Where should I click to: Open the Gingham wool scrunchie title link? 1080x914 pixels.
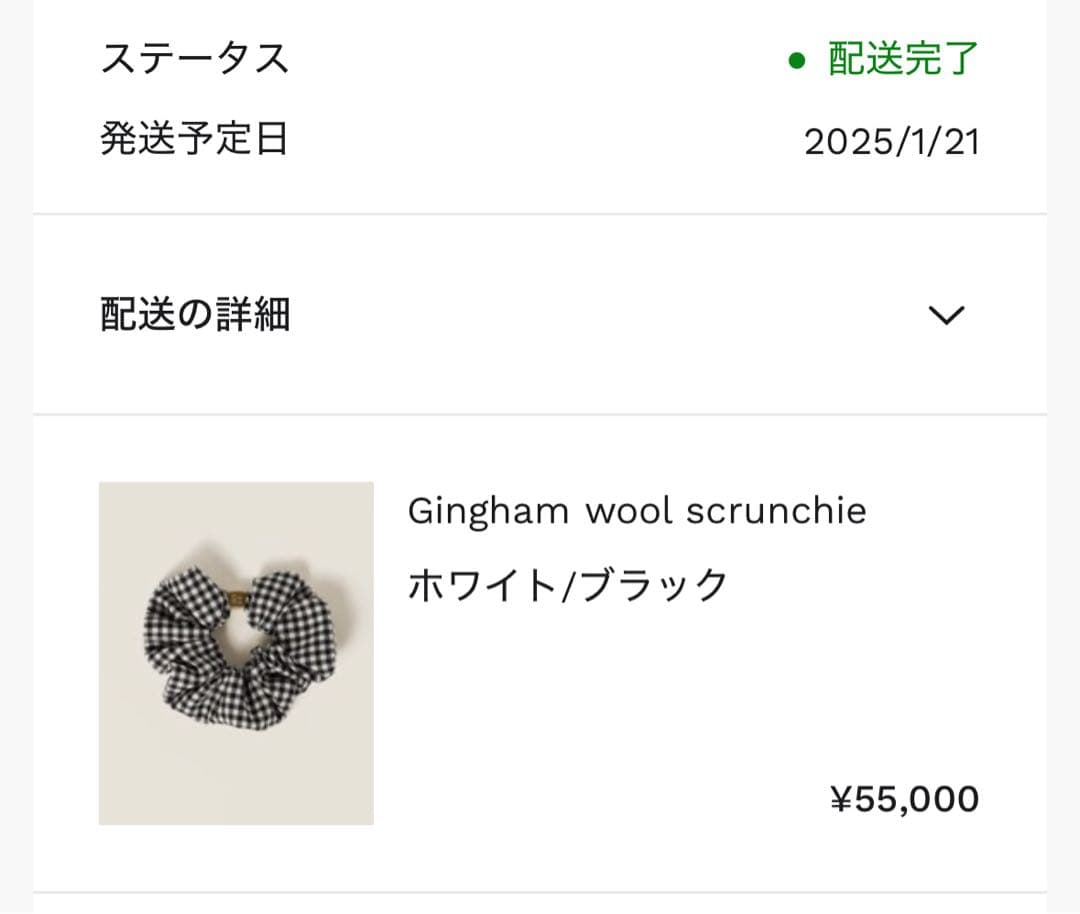tap(636, 511)
